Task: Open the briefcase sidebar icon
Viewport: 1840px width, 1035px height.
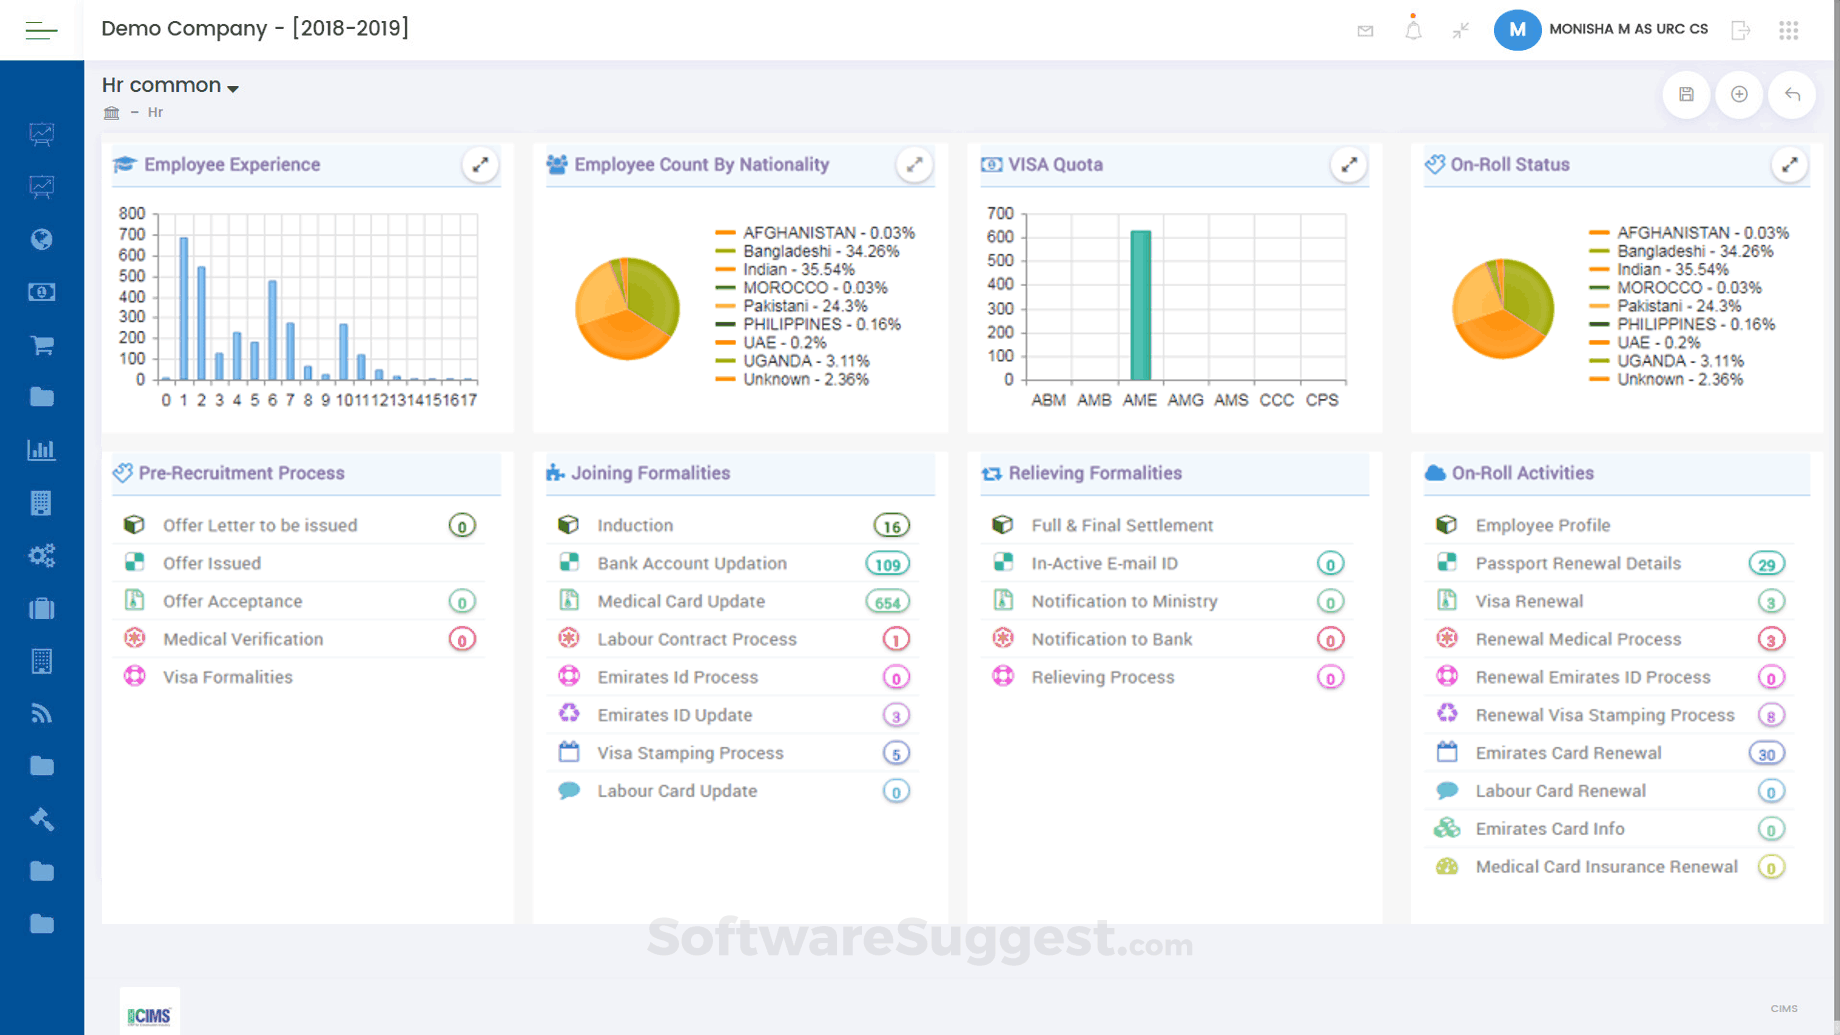Action: pyautogui.click(x=41, y=608)
